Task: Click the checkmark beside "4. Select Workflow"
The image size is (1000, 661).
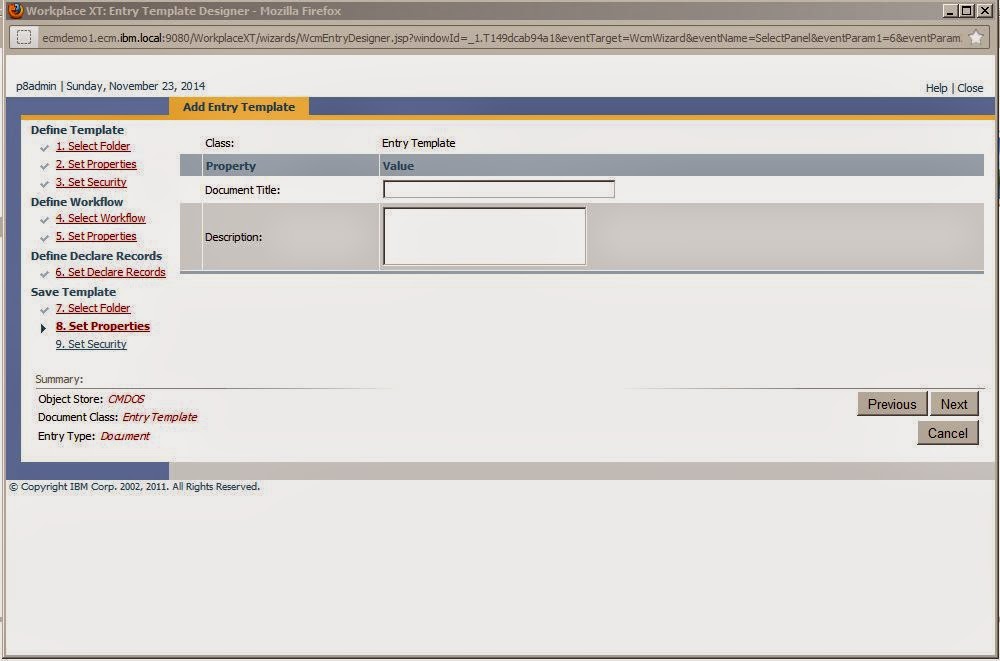Action: point(44,218)
